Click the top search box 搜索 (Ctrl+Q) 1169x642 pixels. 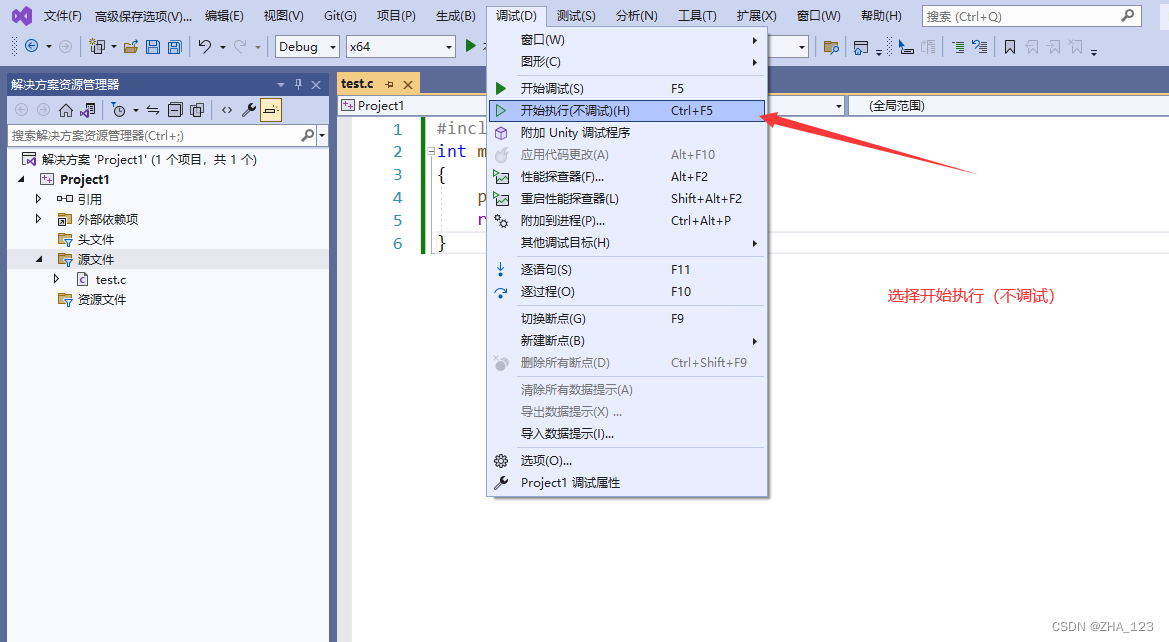[1031, 16]
